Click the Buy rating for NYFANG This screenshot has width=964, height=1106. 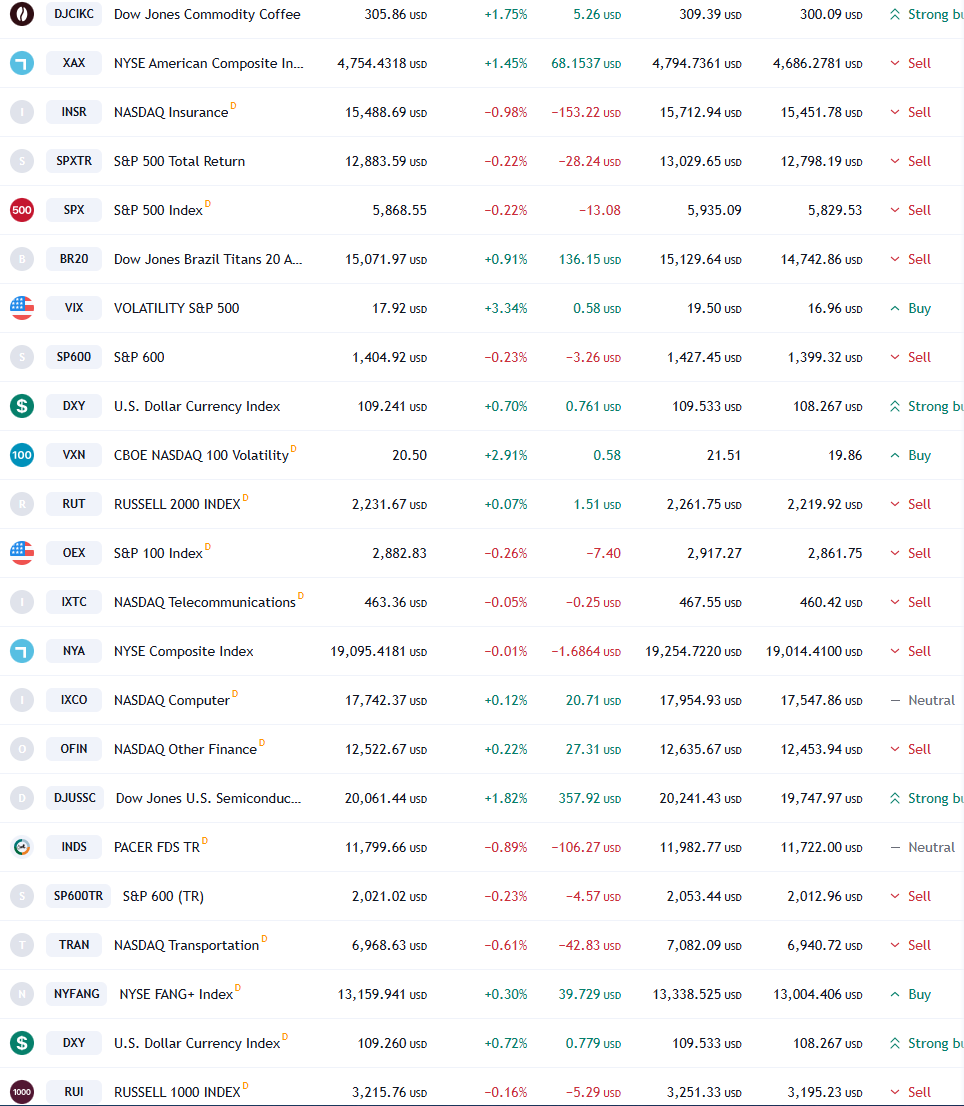(x=910, y=995)
